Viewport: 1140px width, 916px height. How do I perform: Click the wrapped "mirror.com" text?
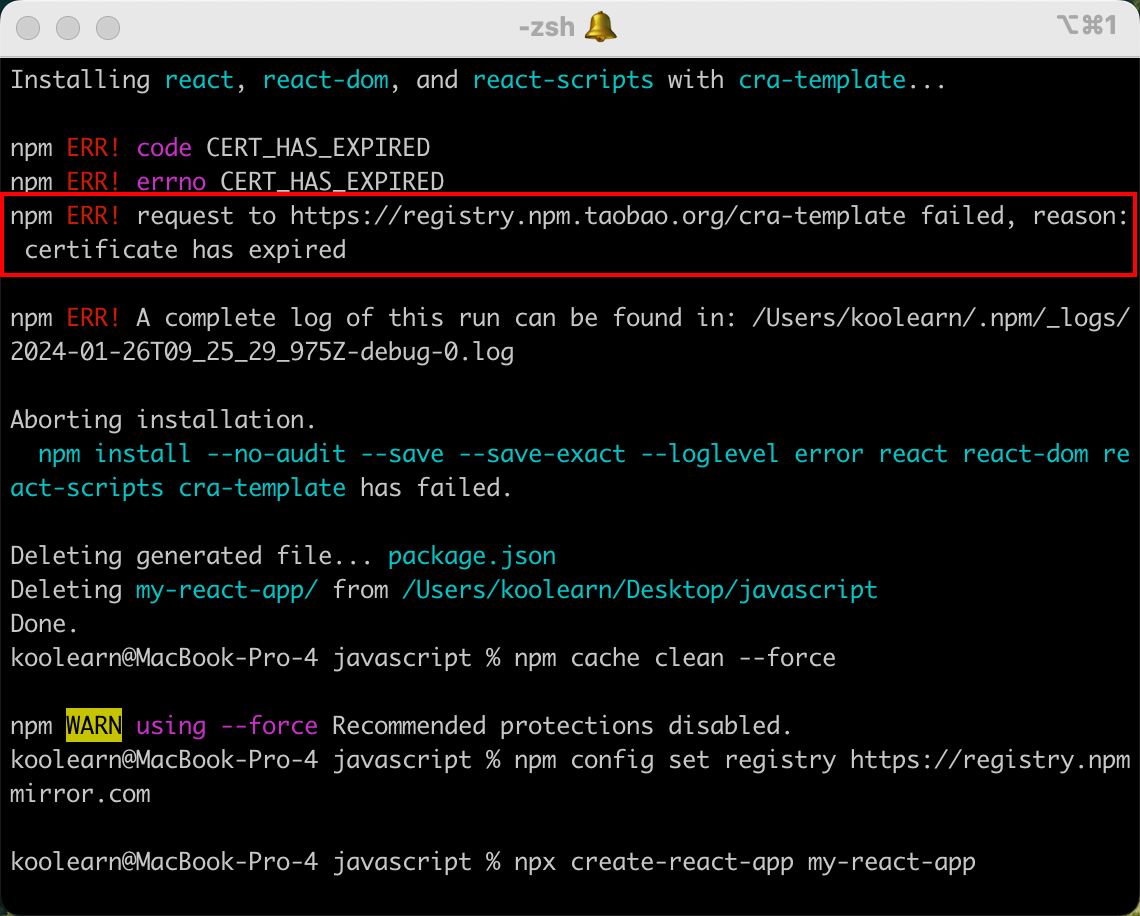tap(81, 794)
